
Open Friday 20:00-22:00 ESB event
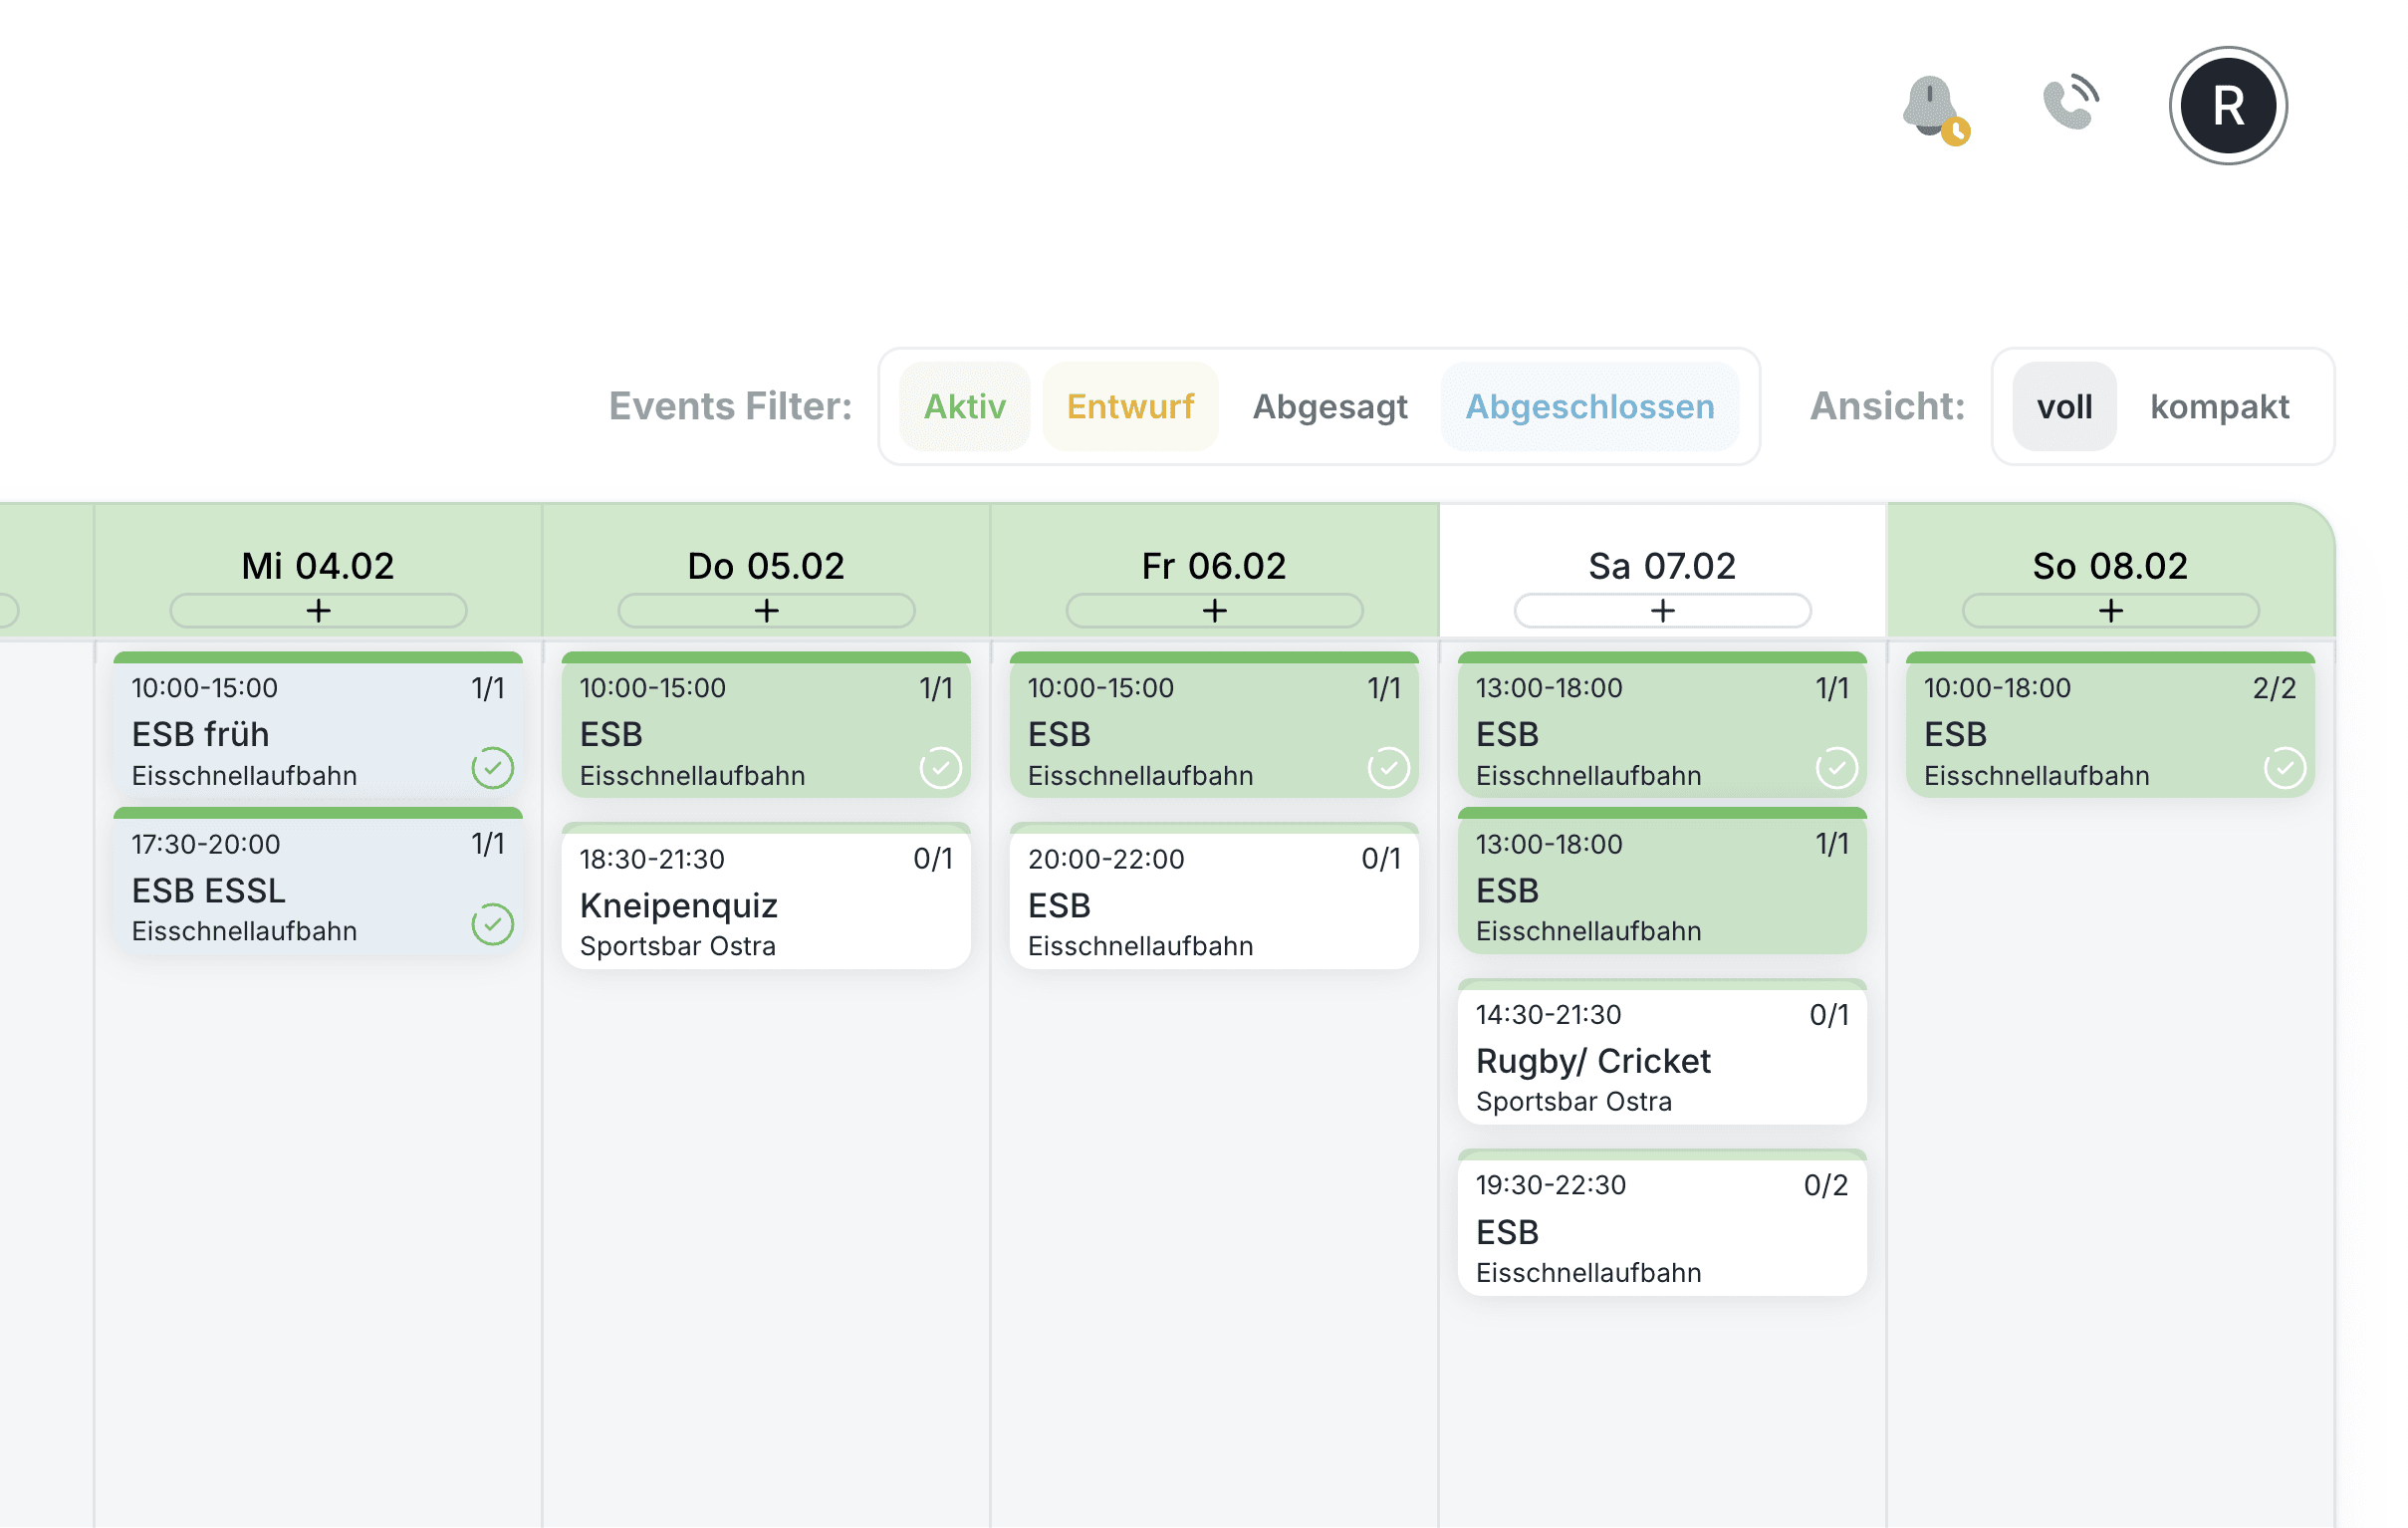pyautogui.click(x=1214, y=902)
